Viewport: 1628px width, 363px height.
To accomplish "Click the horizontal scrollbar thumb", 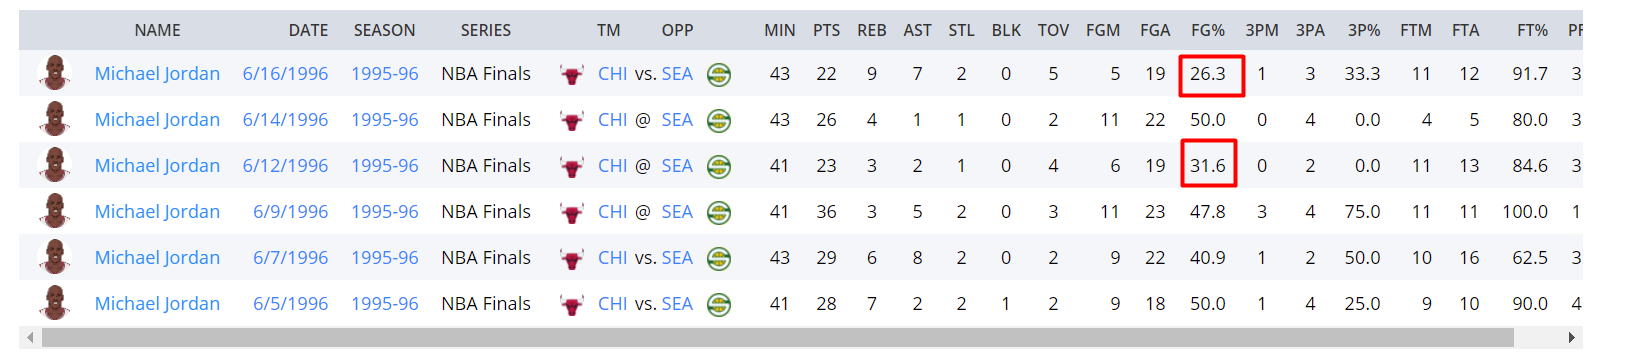I will 777,338.
